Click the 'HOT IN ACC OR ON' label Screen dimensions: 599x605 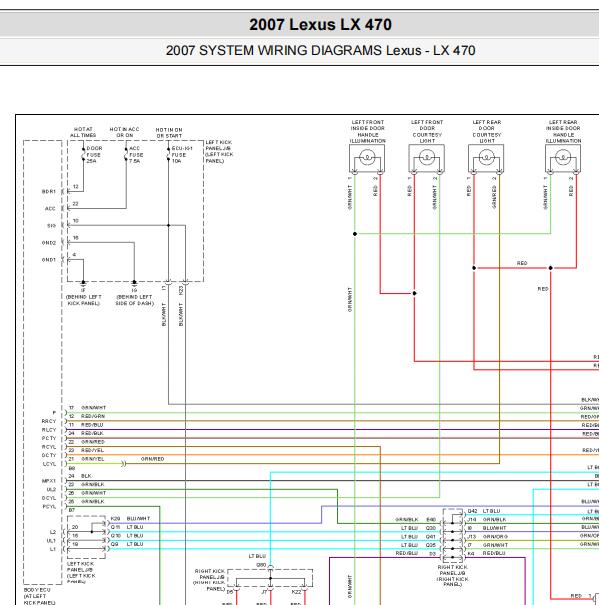[x=124, y=132]
